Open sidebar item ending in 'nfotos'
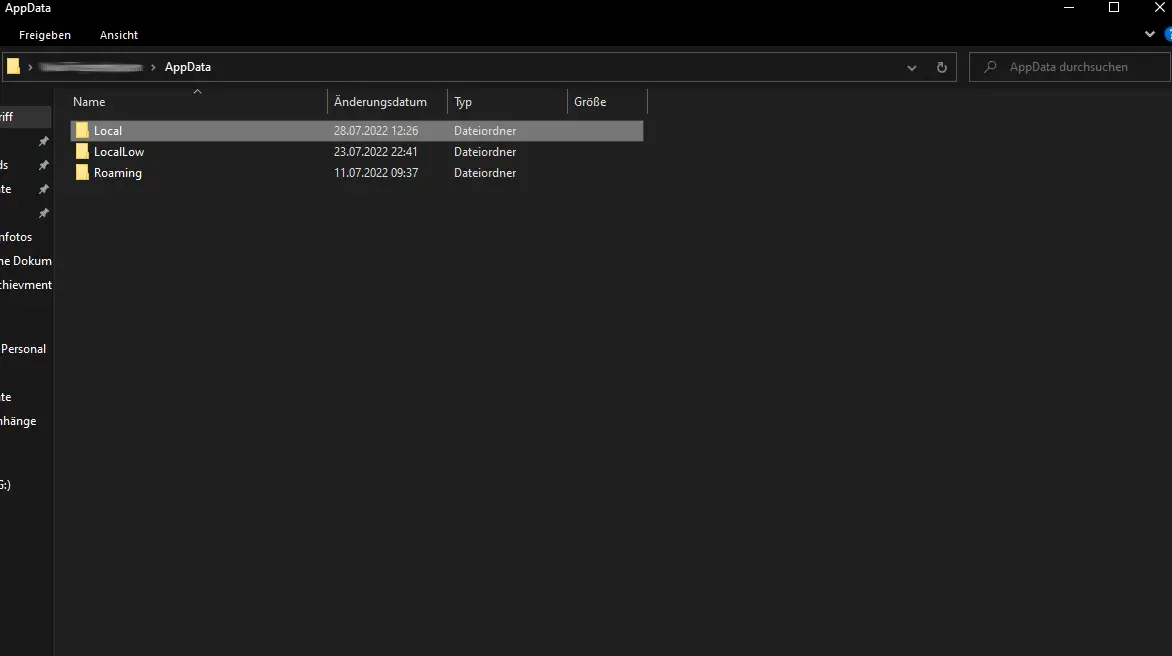The image size is (1172, 656). tap(16, 237)
